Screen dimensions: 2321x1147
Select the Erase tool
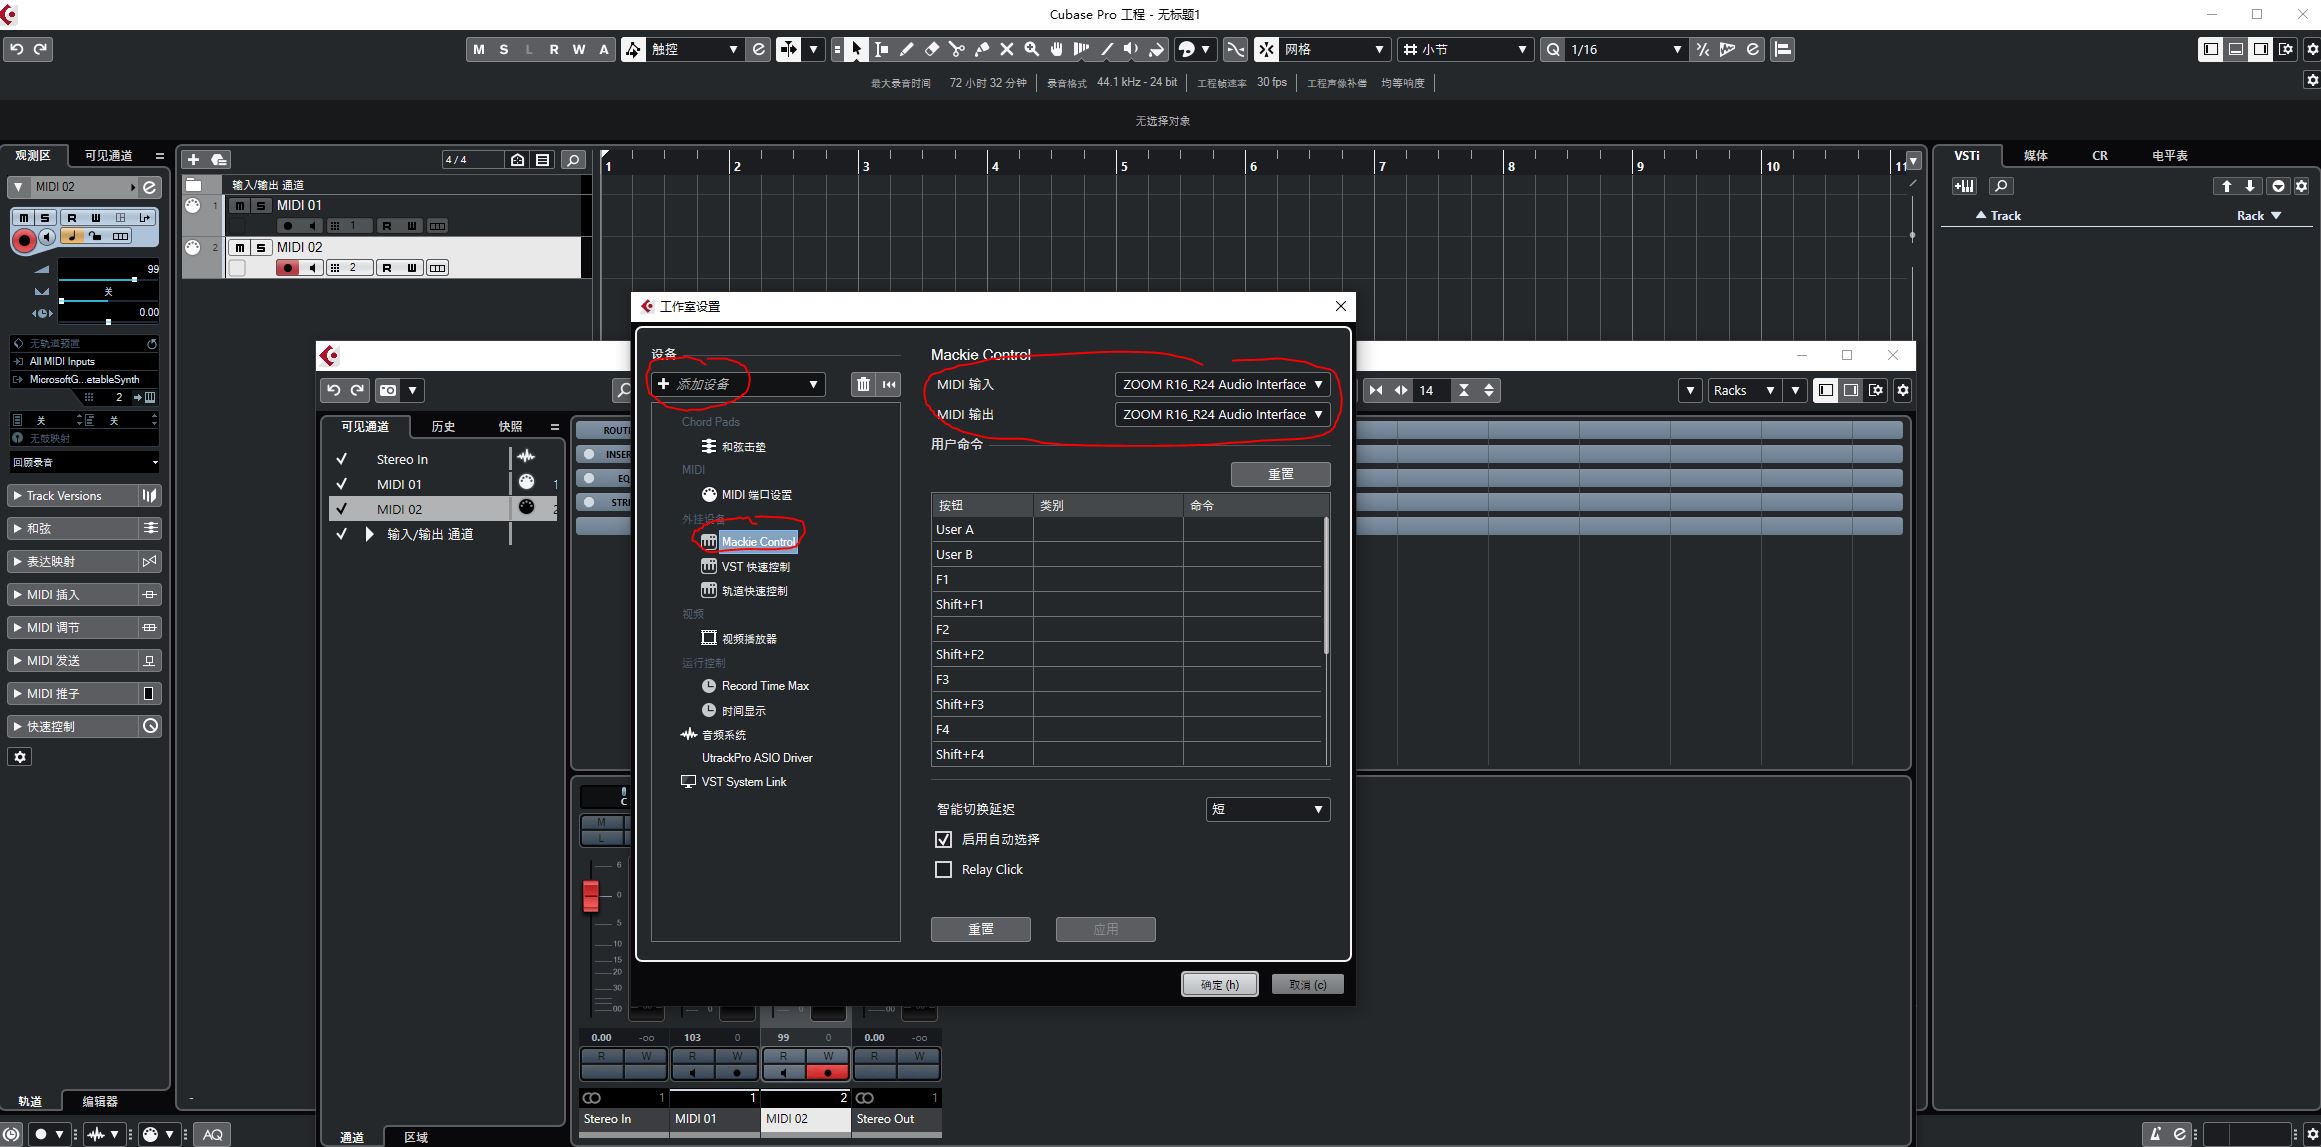[x=931, y=49]
